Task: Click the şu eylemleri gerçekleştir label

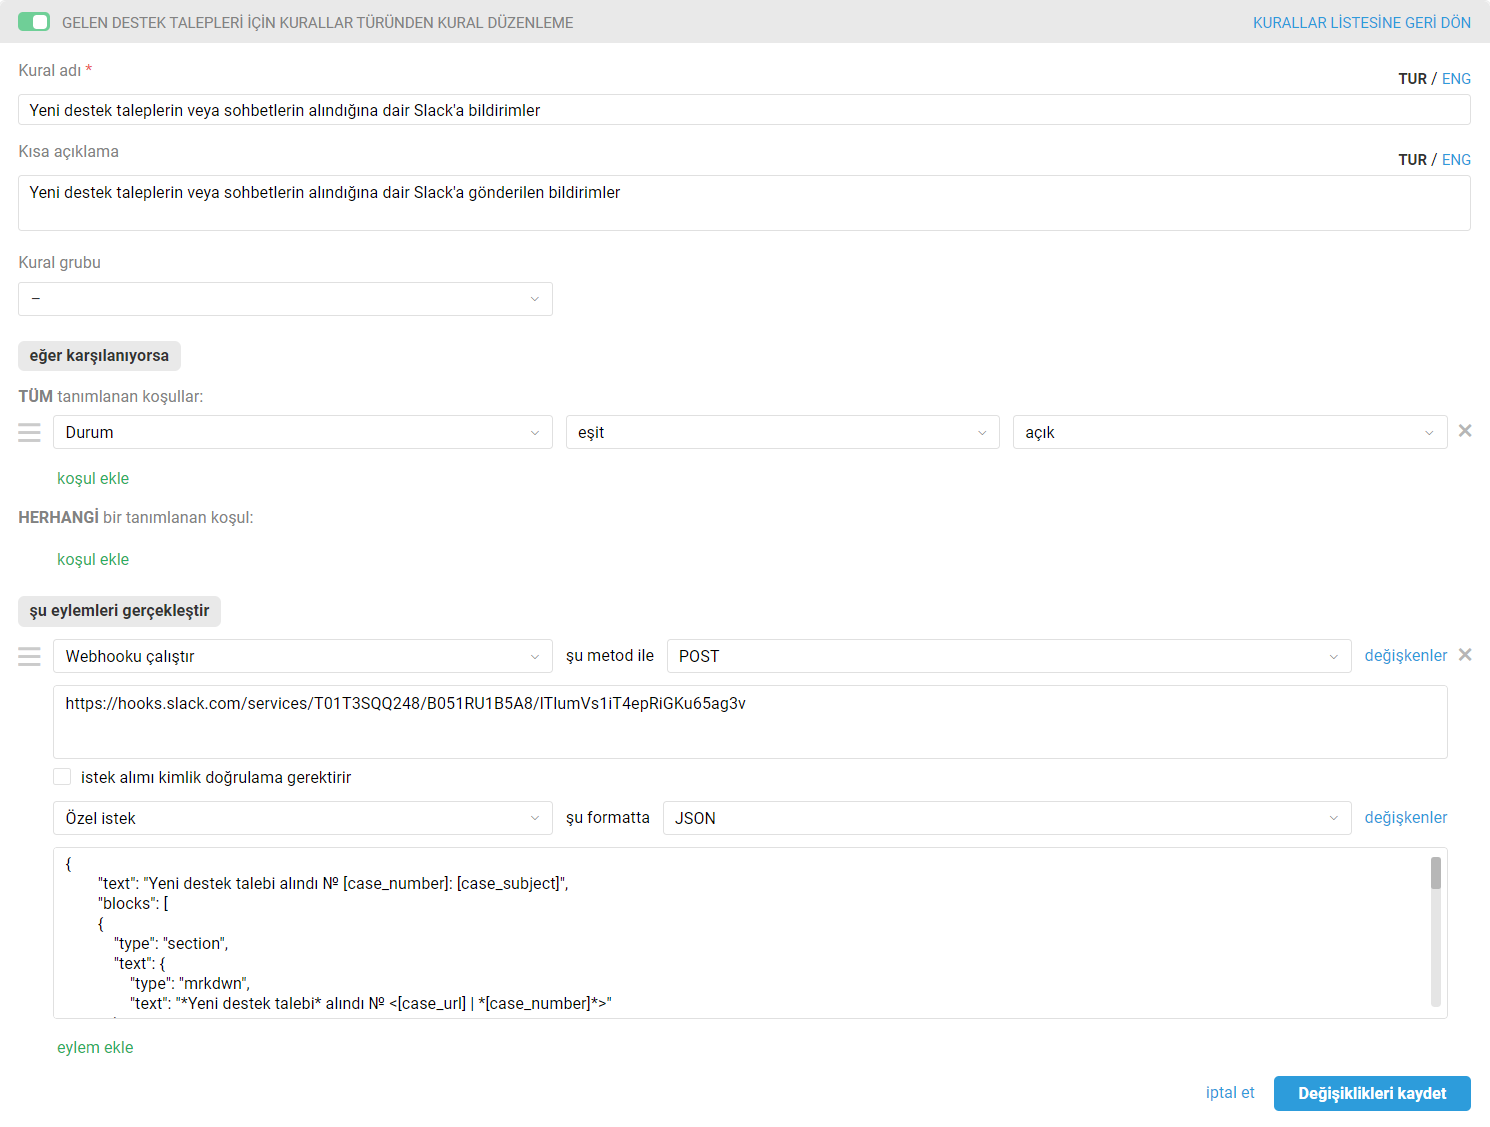Action: (x=119, y=611)
